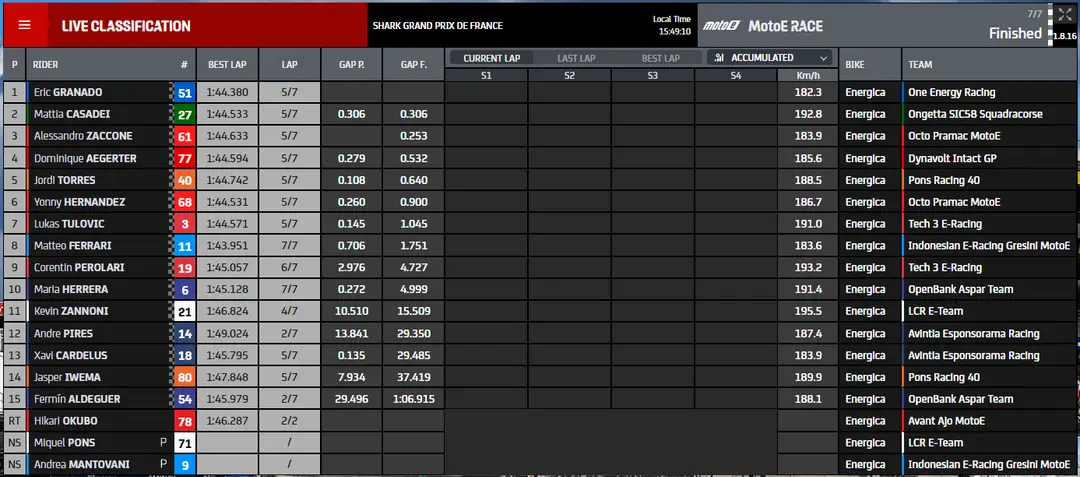Select rider Mattia CASADEI

click(x=72, y=114)
